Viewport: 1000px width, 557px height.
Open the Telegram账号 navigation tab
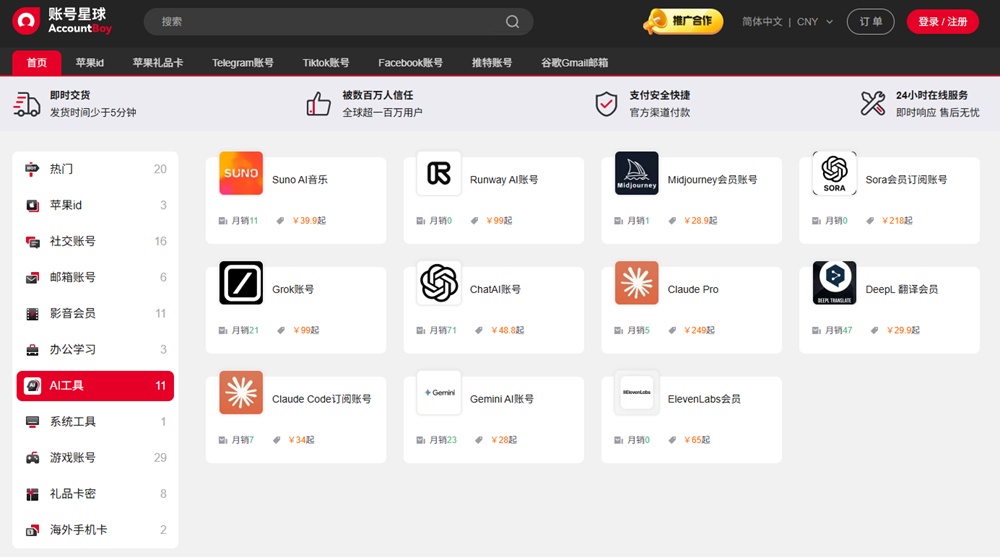point(242,62)
